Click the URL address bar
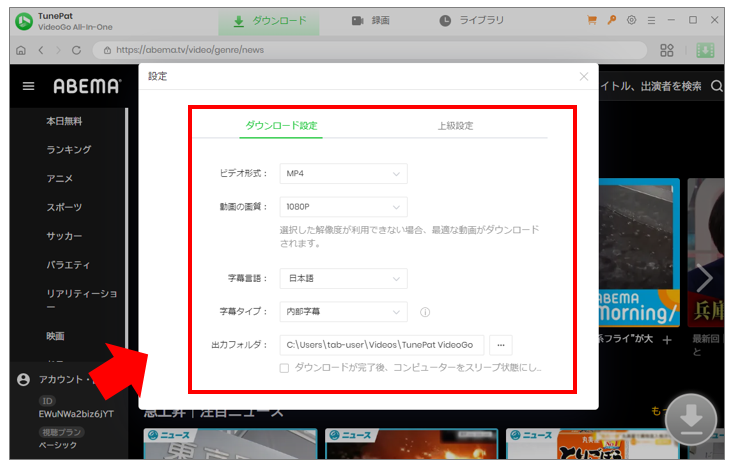The width and height of the screenshot is (738, 465). [370, 50]
